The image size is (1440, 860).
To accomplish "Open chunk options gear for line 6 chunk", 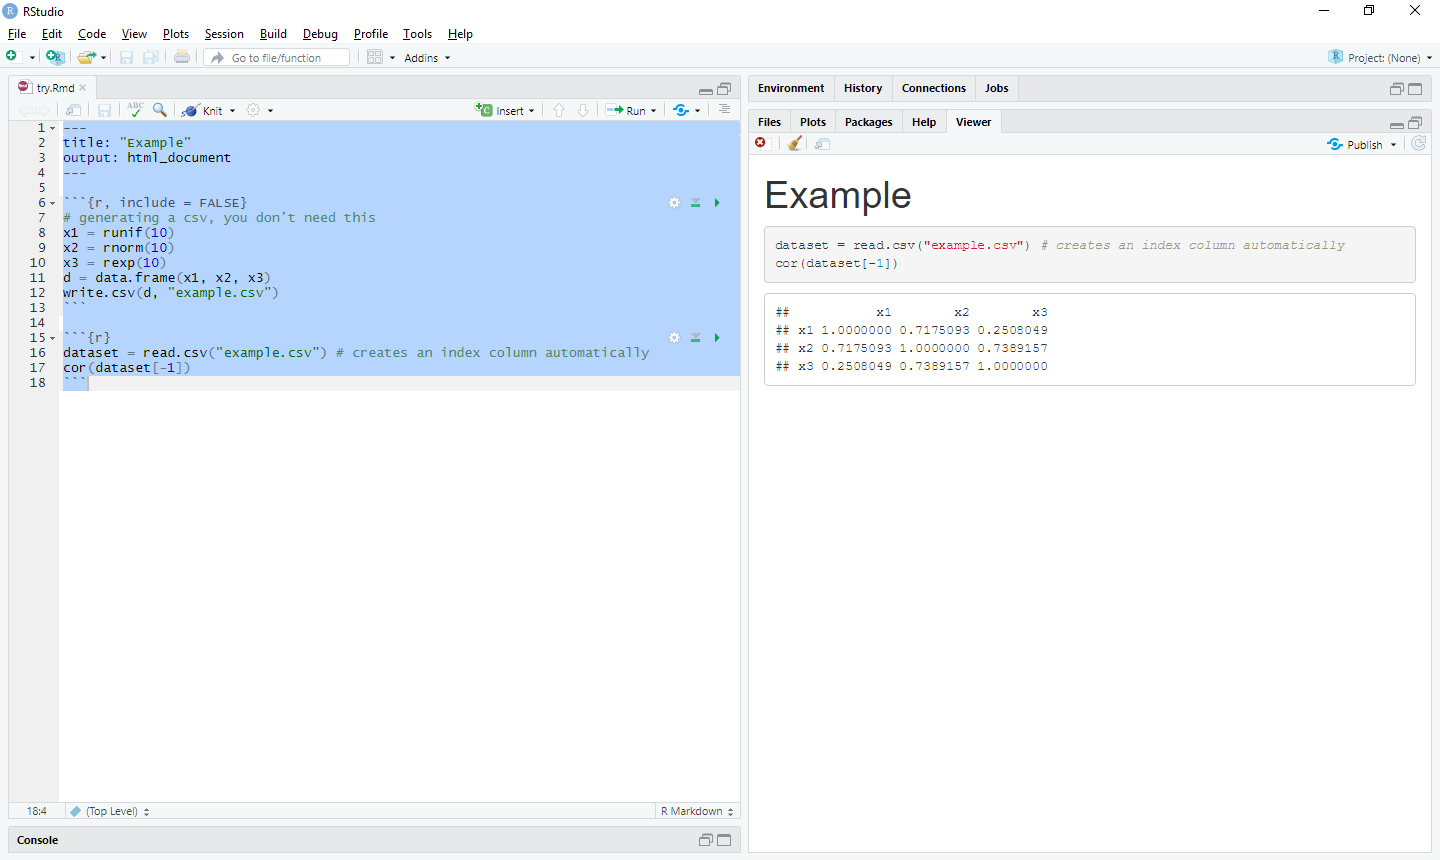I will click(x=674, y=202).
